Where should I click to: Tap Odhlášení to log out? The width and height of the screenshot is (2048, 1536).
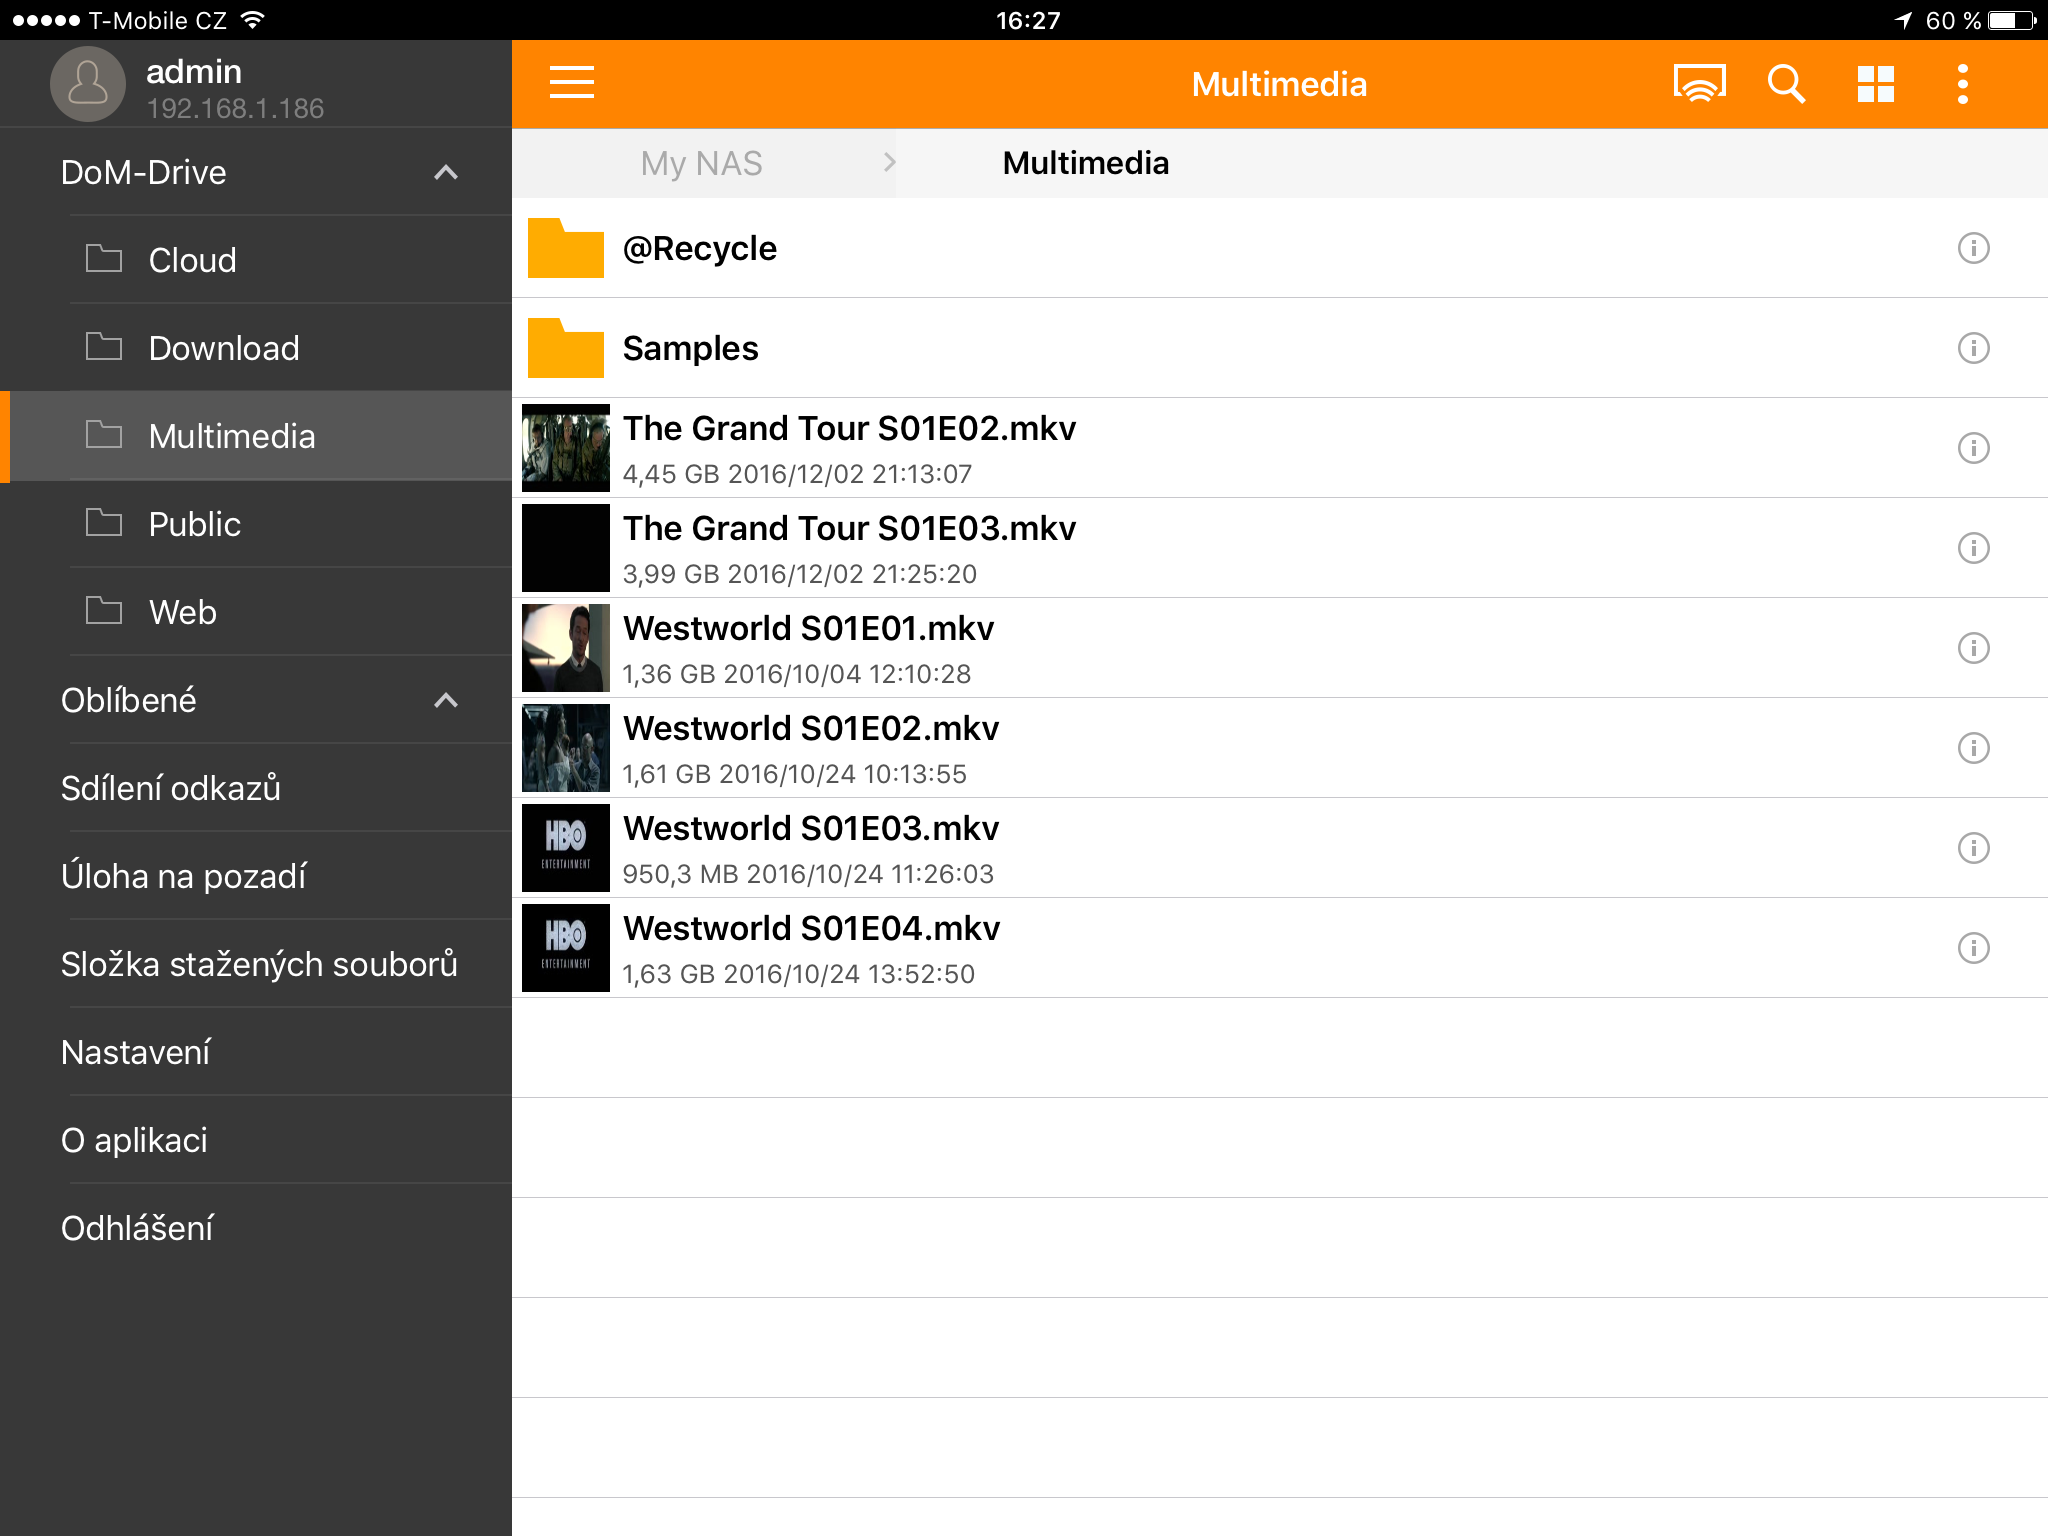click(x=137, y=1228)
